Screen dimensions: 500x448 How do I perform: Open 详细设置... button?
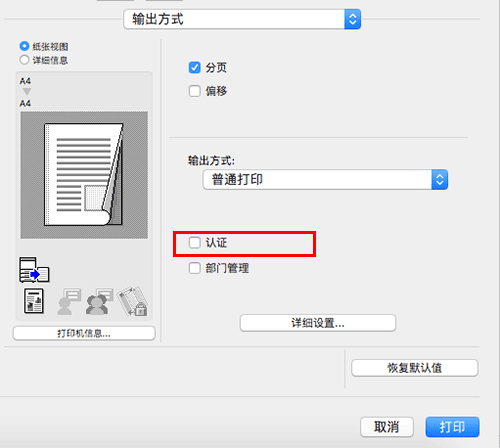318,323
